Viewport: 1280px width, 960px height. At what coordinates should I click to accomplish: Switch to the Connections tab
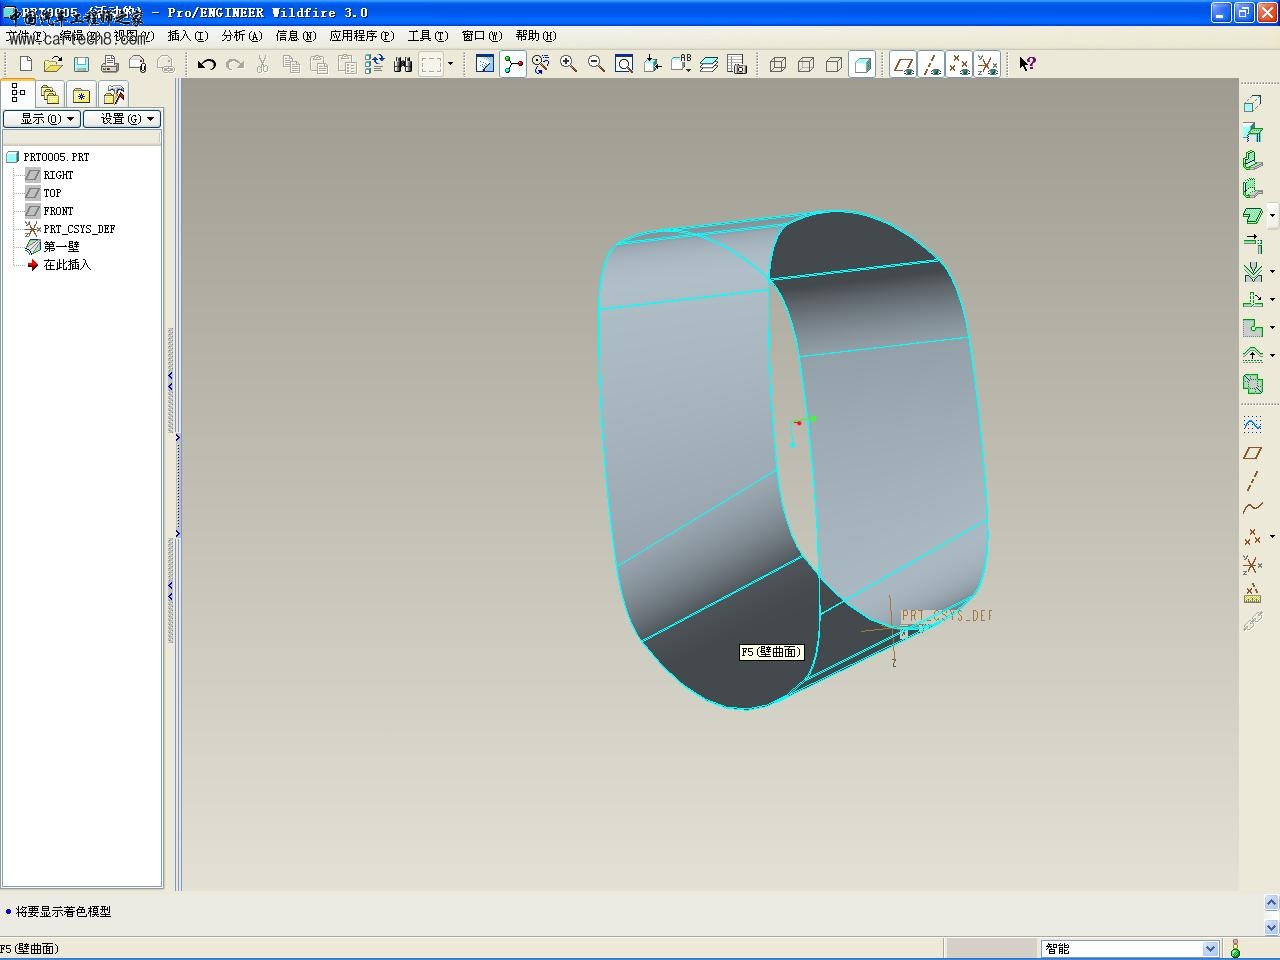pyautogui.click(x=114, y=95)
